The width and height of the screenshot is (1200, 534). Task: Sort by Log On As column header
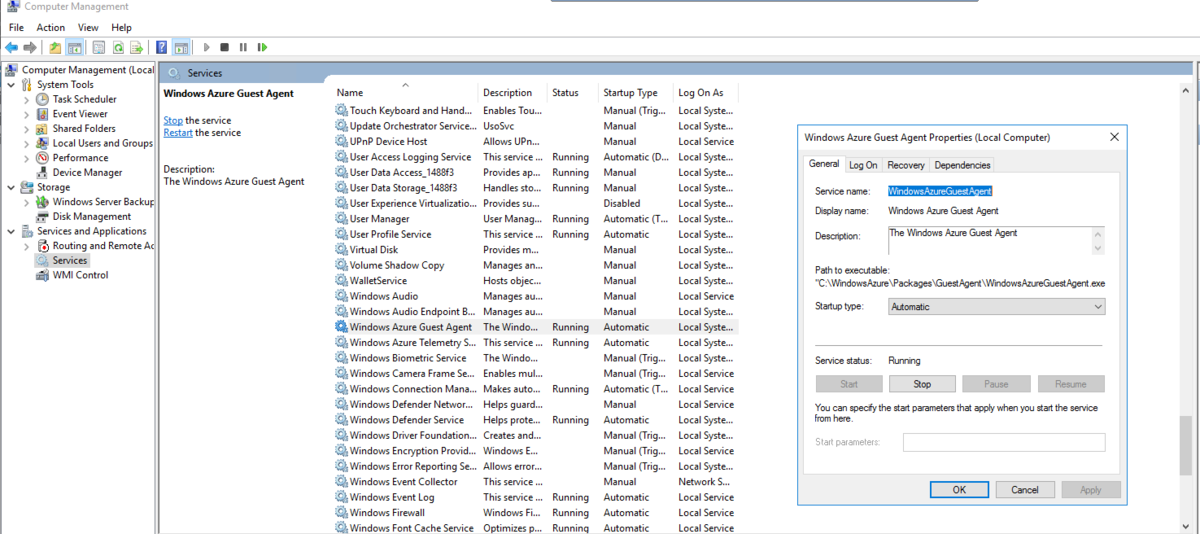(x=706, y=92)
